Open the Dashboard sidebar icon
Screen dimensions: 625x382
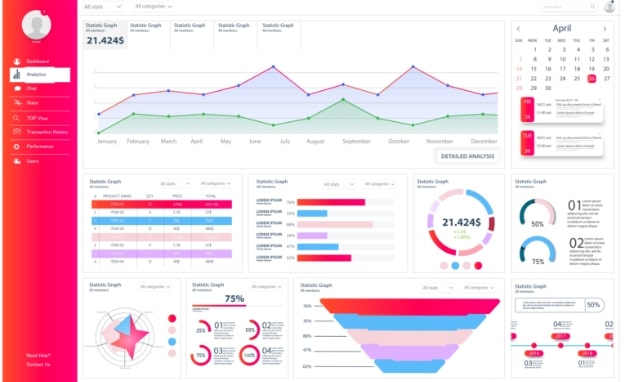tap(17, 61)
